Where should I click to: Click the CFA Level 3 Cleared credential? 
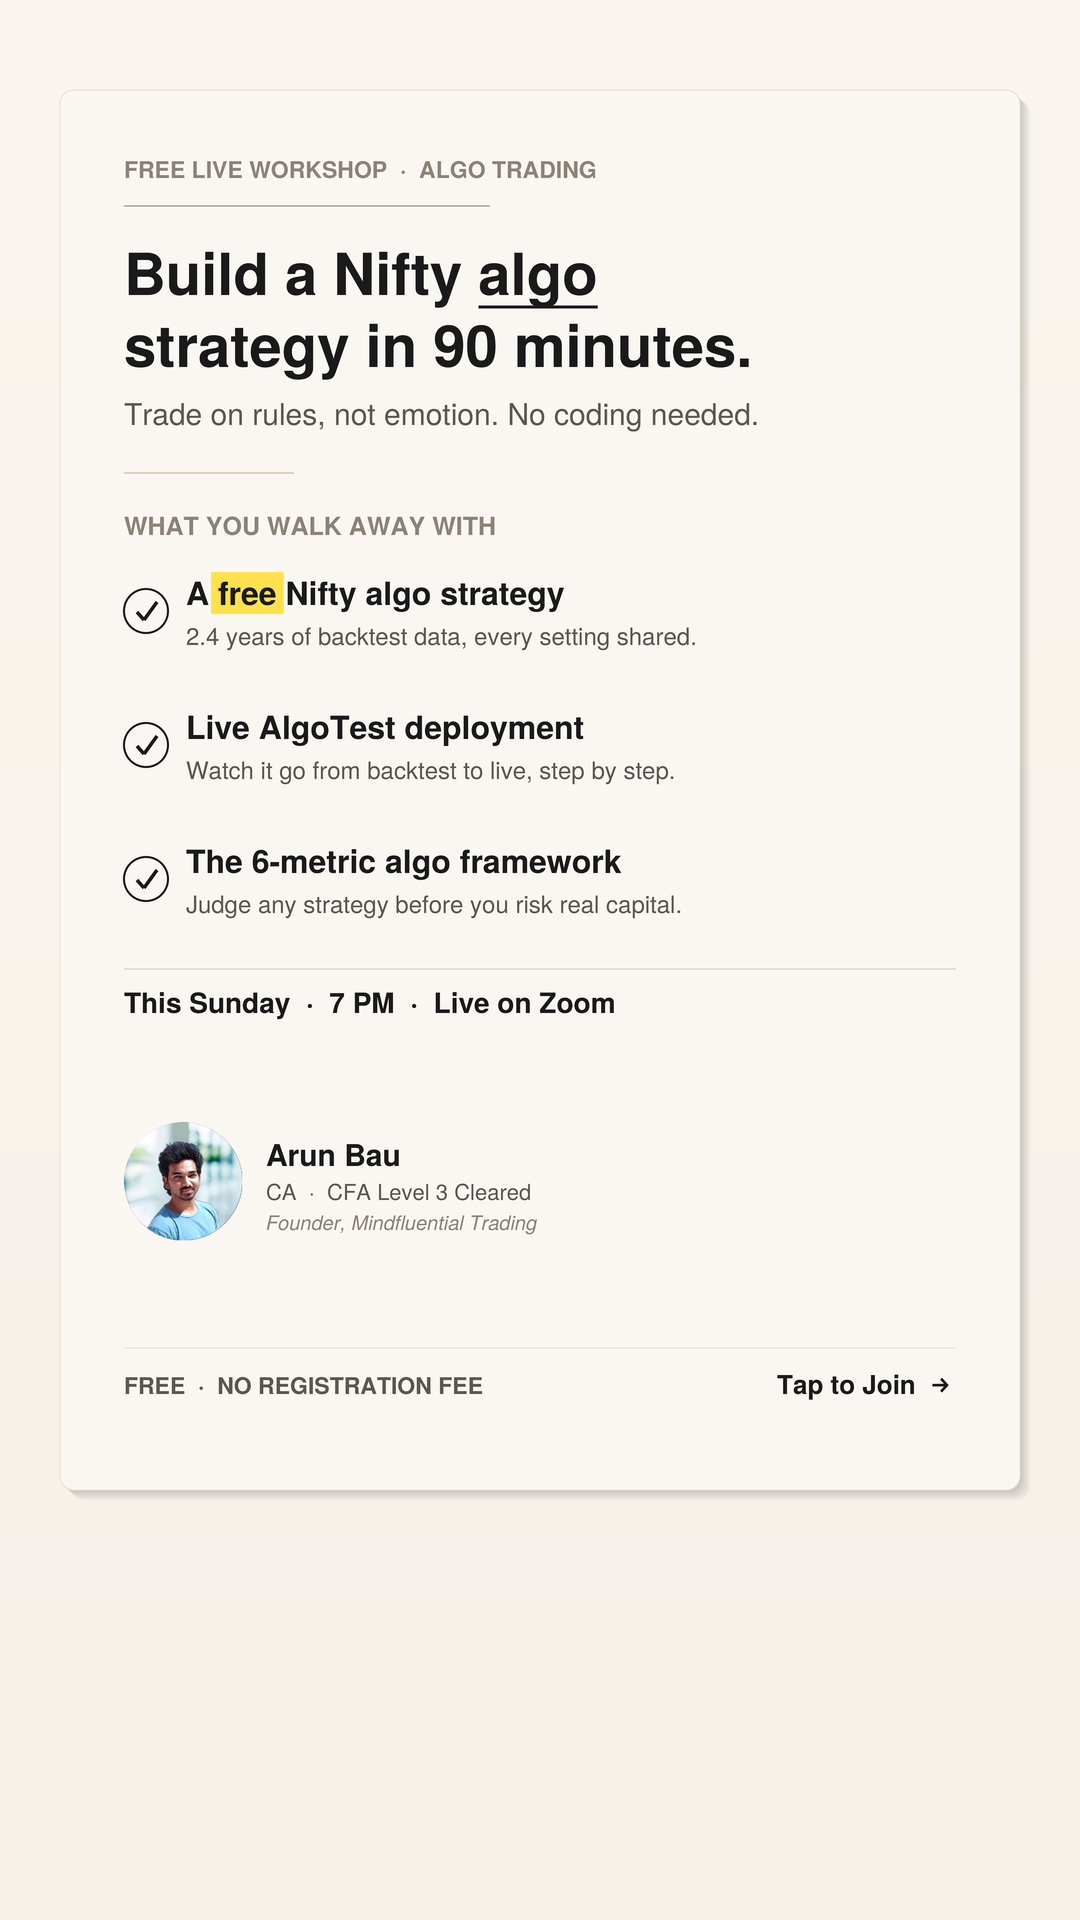[429, 1192]
